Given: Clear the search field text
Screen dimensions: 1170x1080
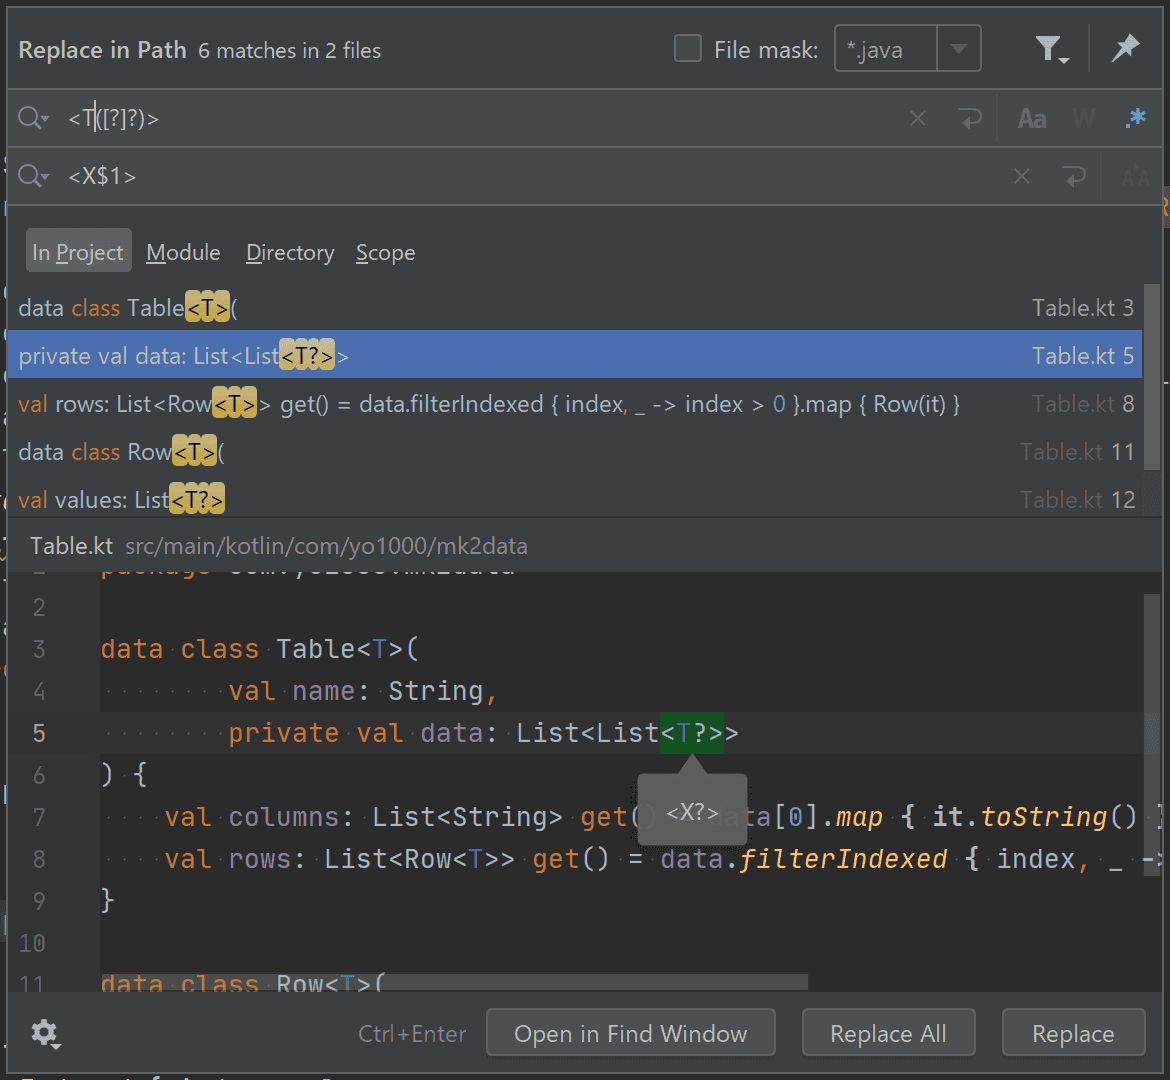Looking at the screenshot, I should tap(917, 119).
